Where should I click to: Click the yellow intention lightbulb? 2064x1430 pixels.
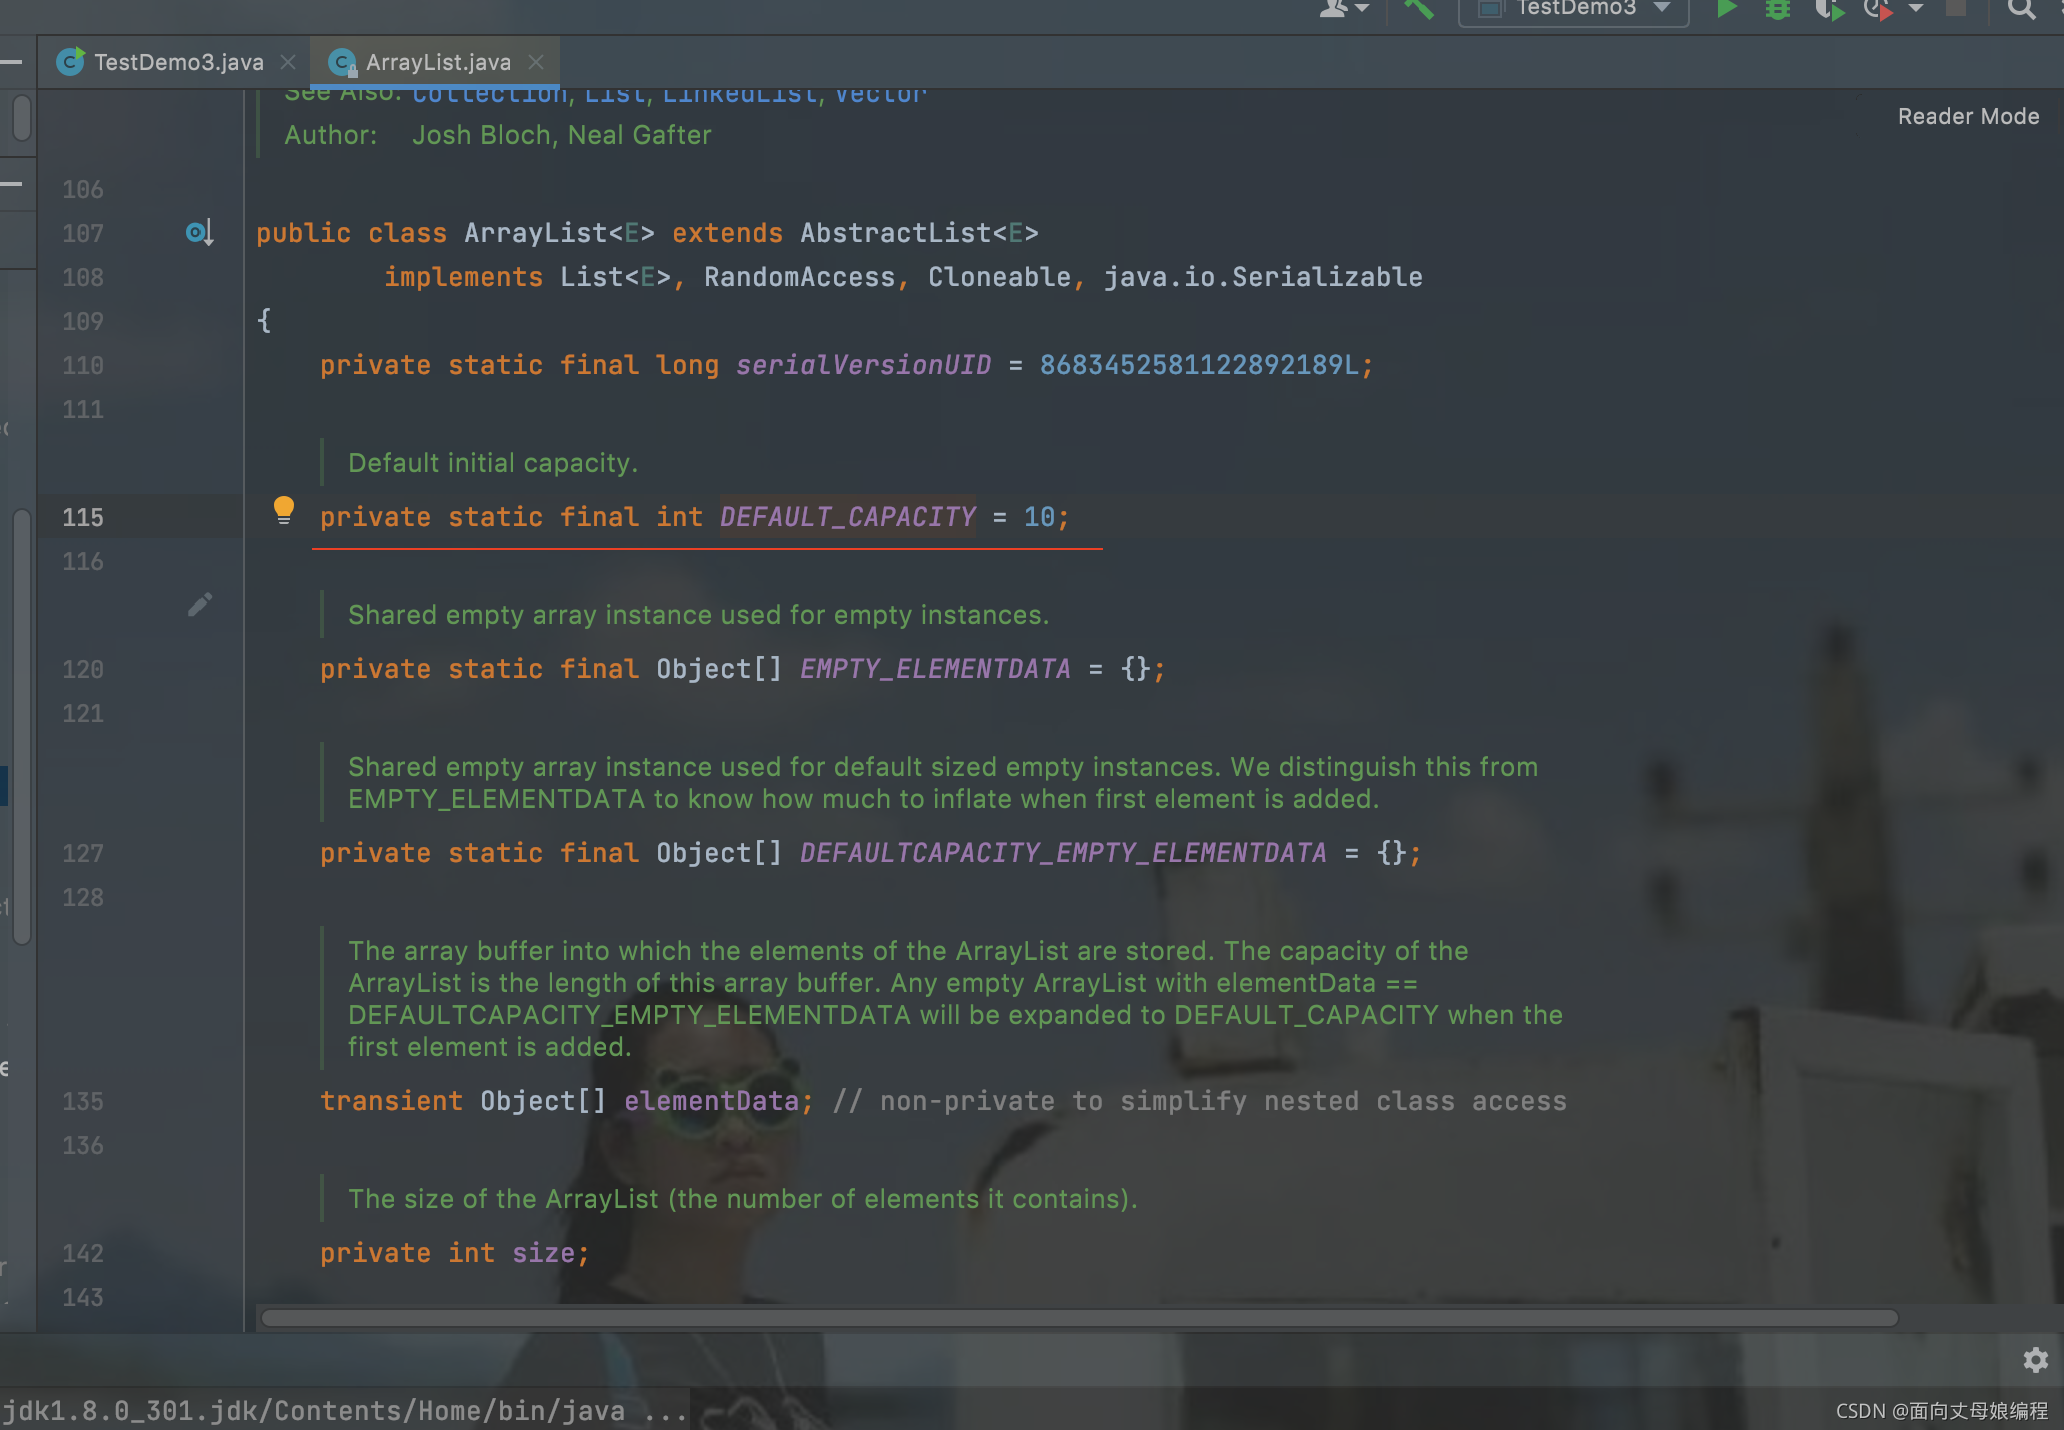284,510
